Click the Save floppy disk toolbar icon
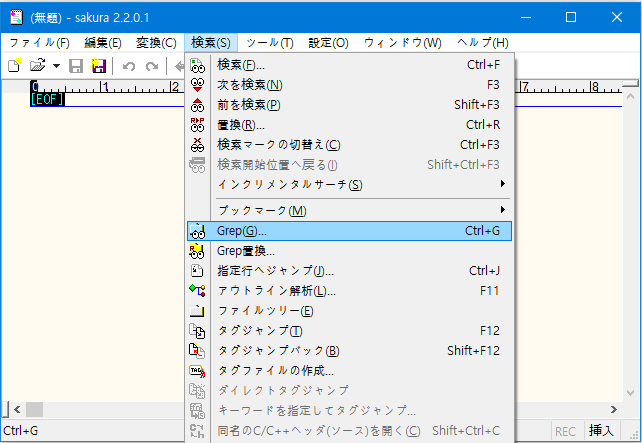Viewport: 642px width, 443px height. click(x=76, y=66)
